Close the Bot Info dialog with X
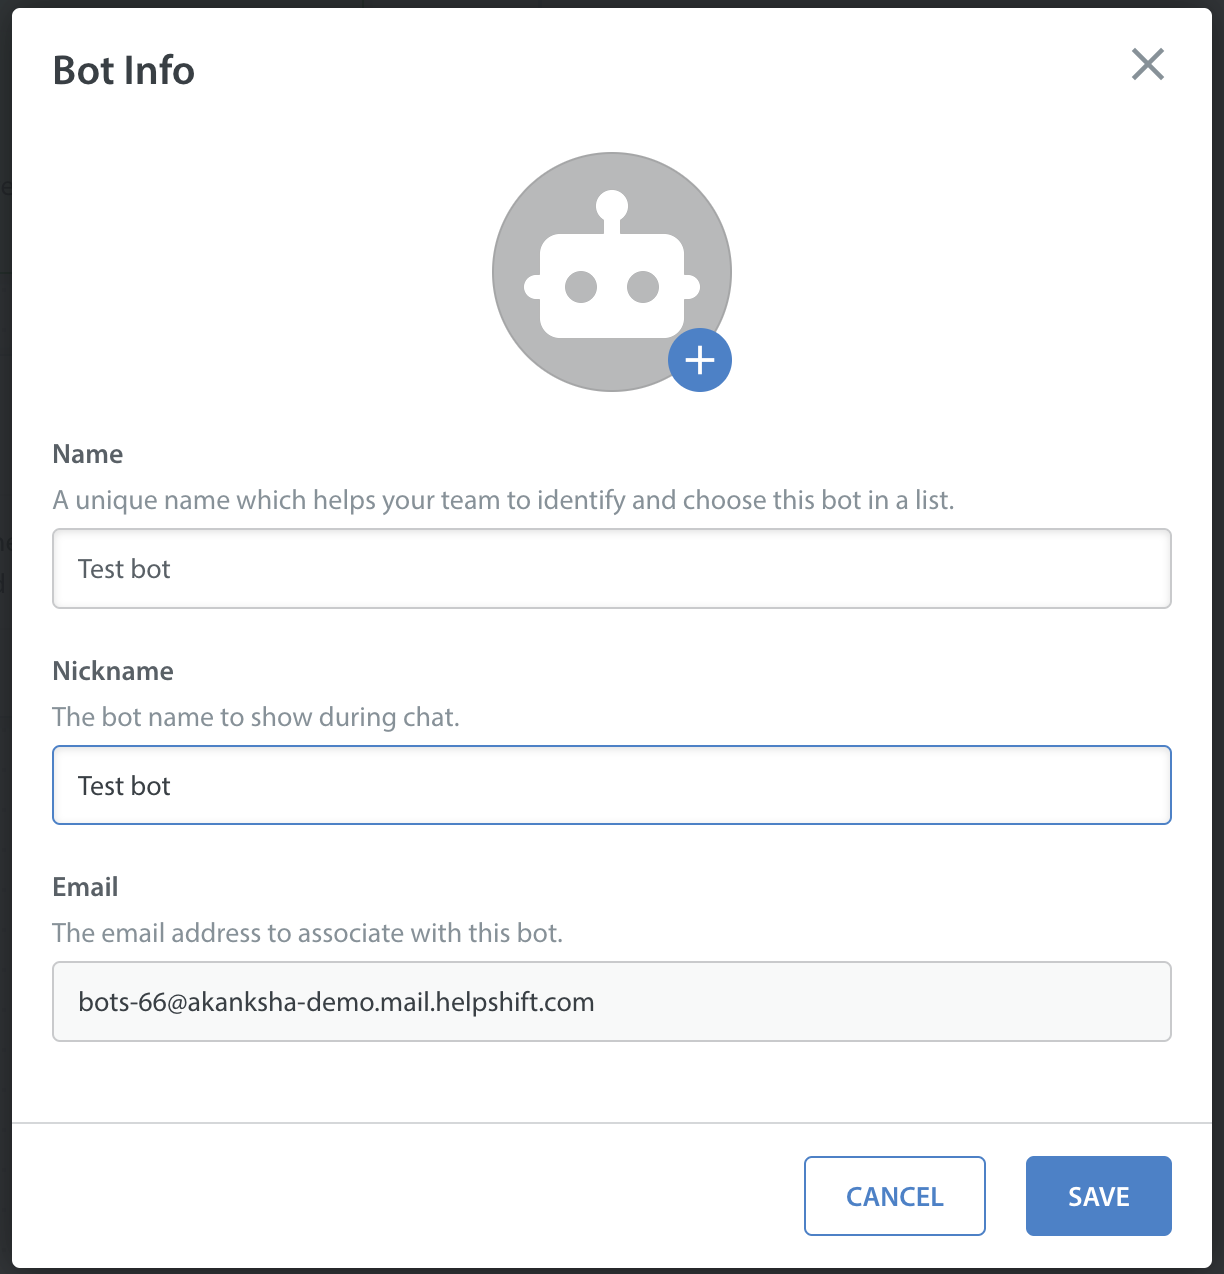This screenshot has width=1224, height=1274. 1148,64
